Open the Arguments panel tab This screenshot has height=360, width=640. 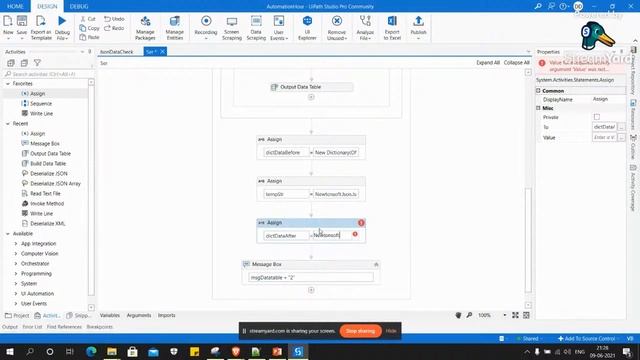click(x=139, y=316)
